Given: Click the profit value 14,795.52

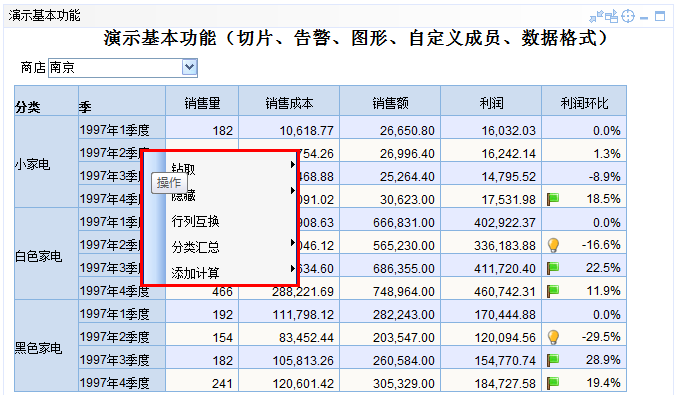Looking at the screenshot, I should click(x=508, y=176).
